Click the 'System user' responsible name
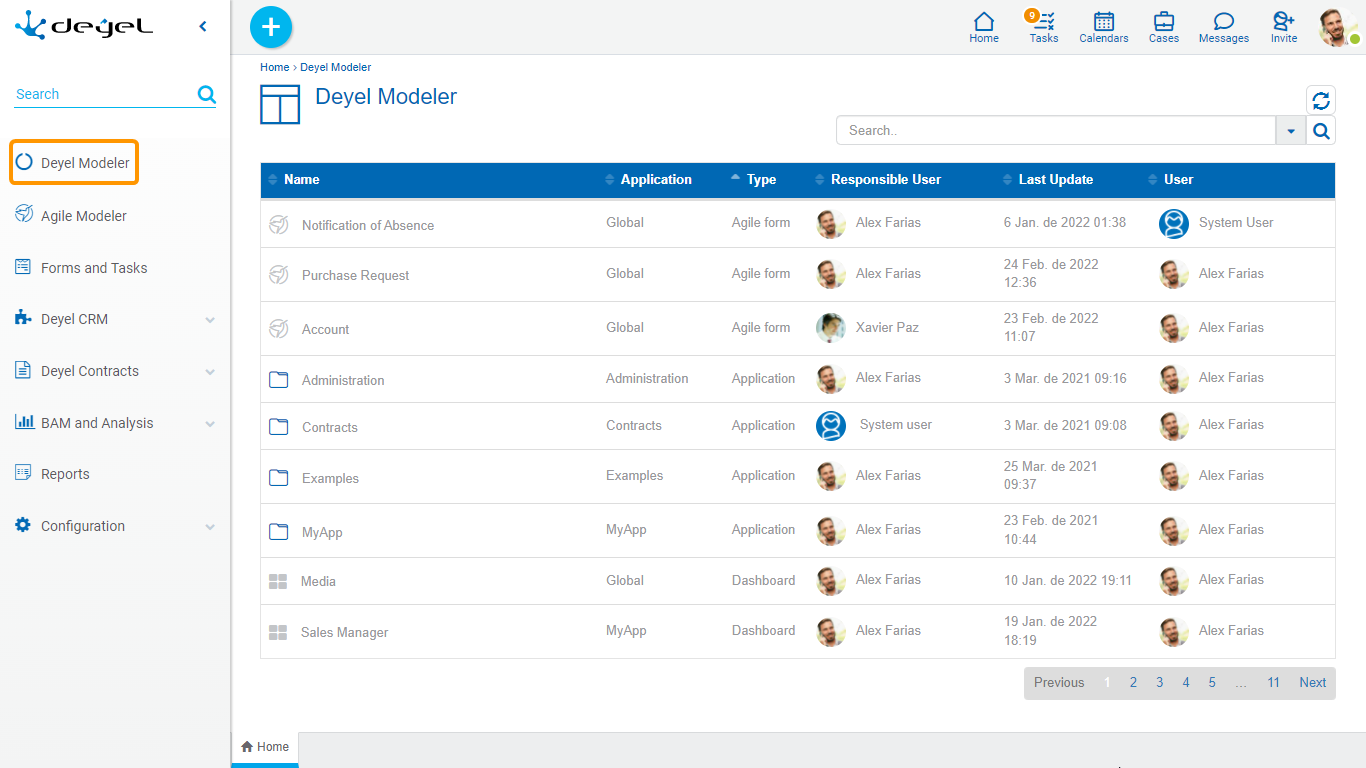The width and height of the screenshot is (1366, 768). (896, 424)
